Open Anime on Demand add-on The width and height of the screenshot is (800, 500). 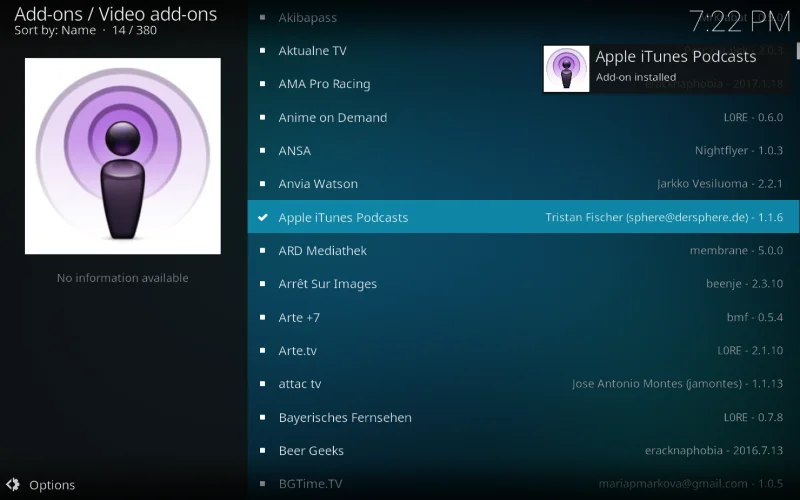[523, 117]
